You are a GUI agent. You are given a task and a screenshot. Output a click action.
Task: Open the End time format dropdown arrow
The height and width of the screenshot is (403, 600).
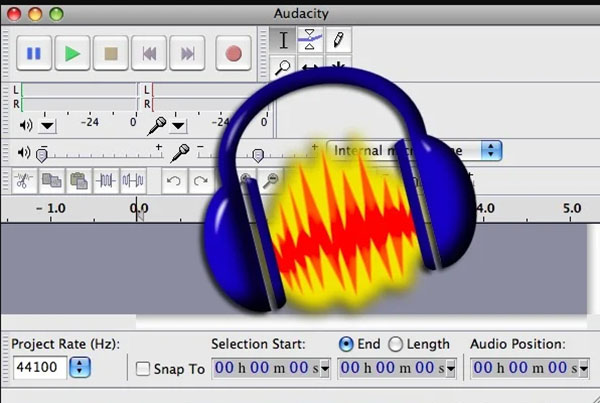click(451, 369)
